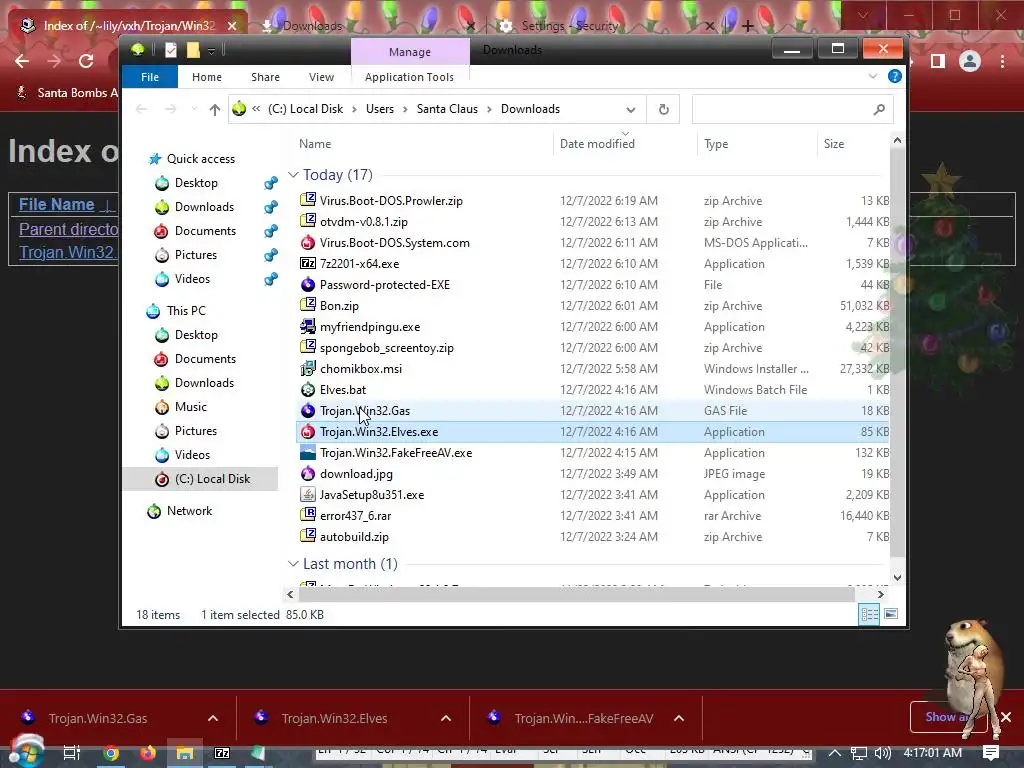The height and width of the screenshot is (768, 1024).
Task: Click the horizontal scrollbar in file list
Action: tap(575, 594)
